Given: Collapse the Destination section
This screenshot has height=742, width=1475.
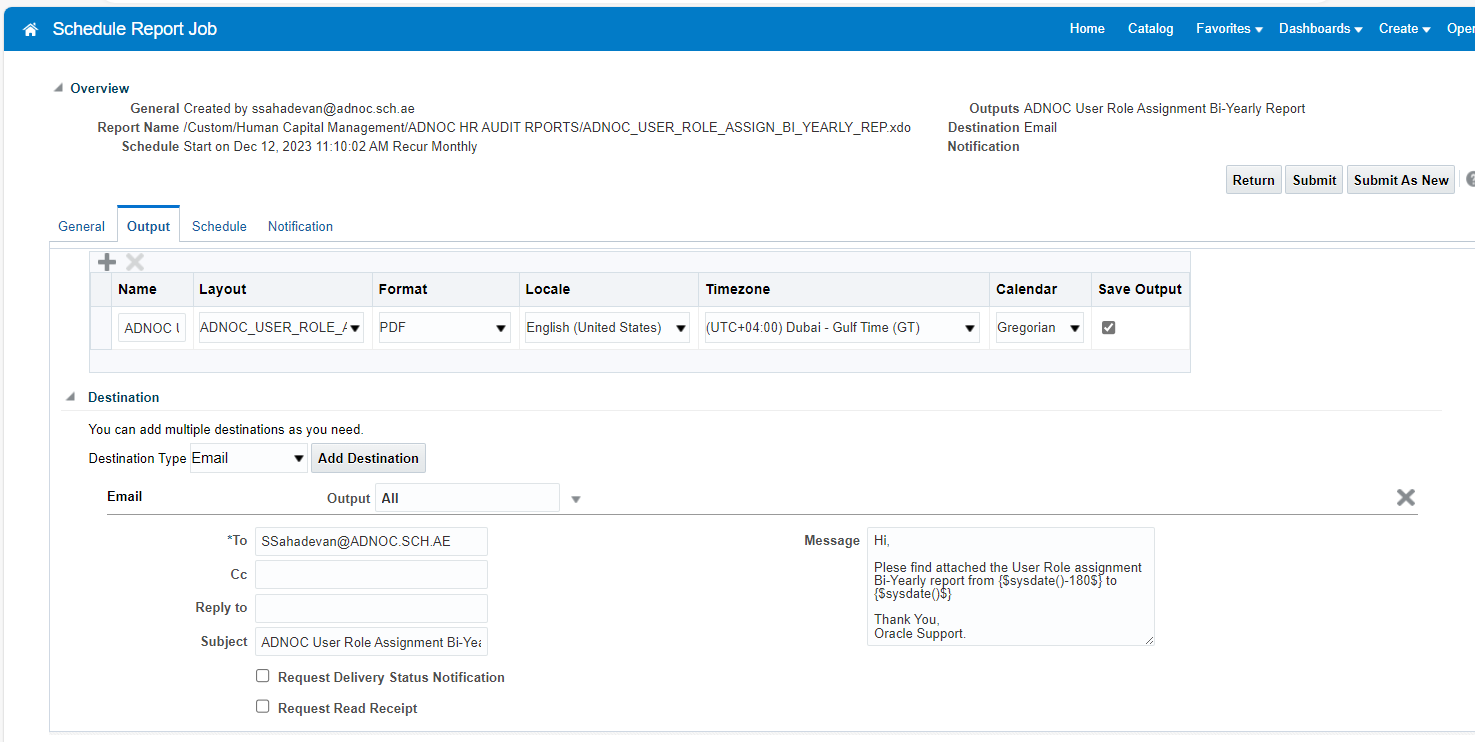Looking at the screenshot, I should (x=70, y=397).
